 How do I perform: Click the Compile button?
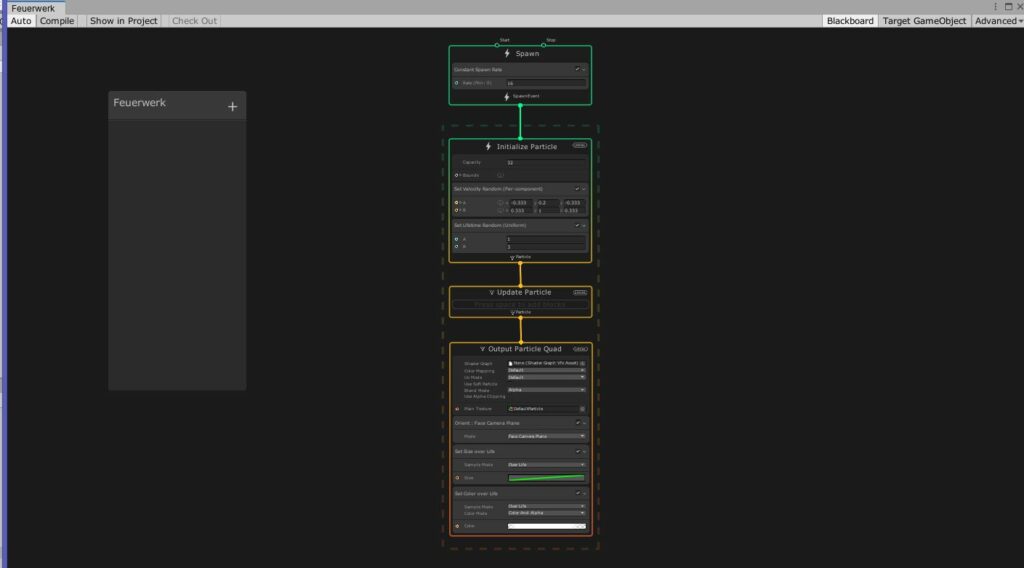(57, 21)
